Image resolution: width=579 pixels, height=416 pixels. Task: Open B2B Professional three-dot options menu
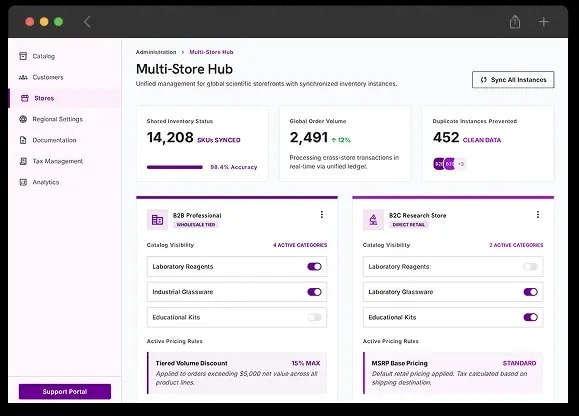[322, 214]
